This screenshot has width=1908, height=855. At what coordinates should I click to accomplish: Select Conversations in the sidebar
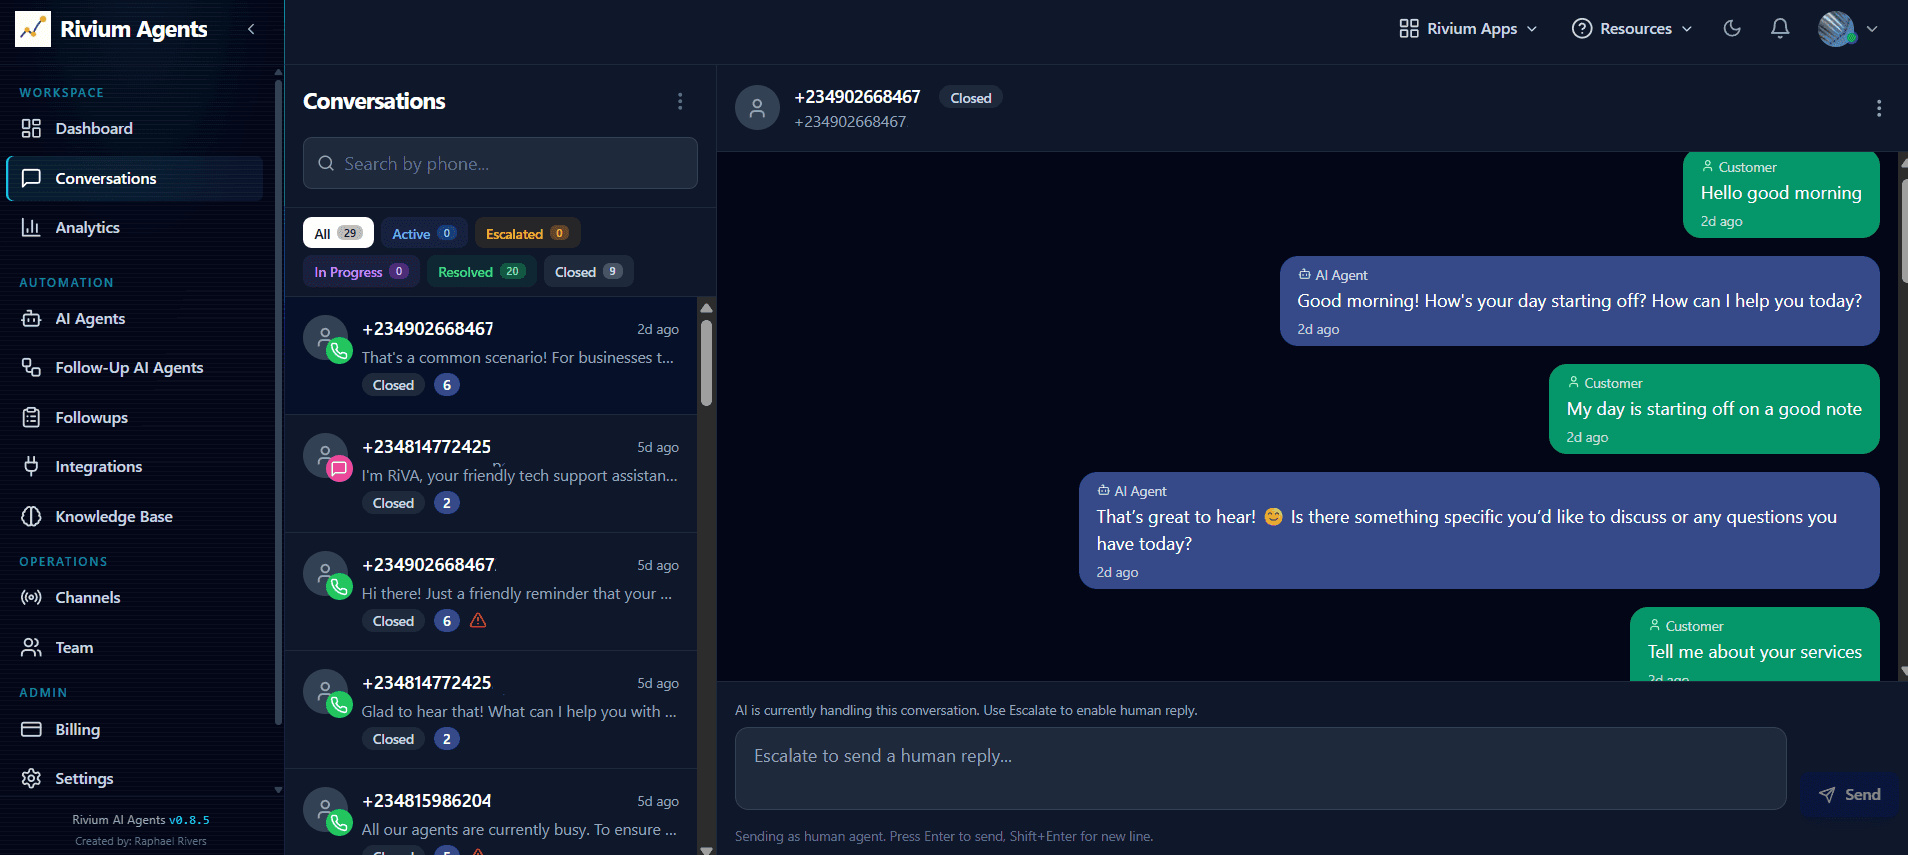click(x=134, y=178)
